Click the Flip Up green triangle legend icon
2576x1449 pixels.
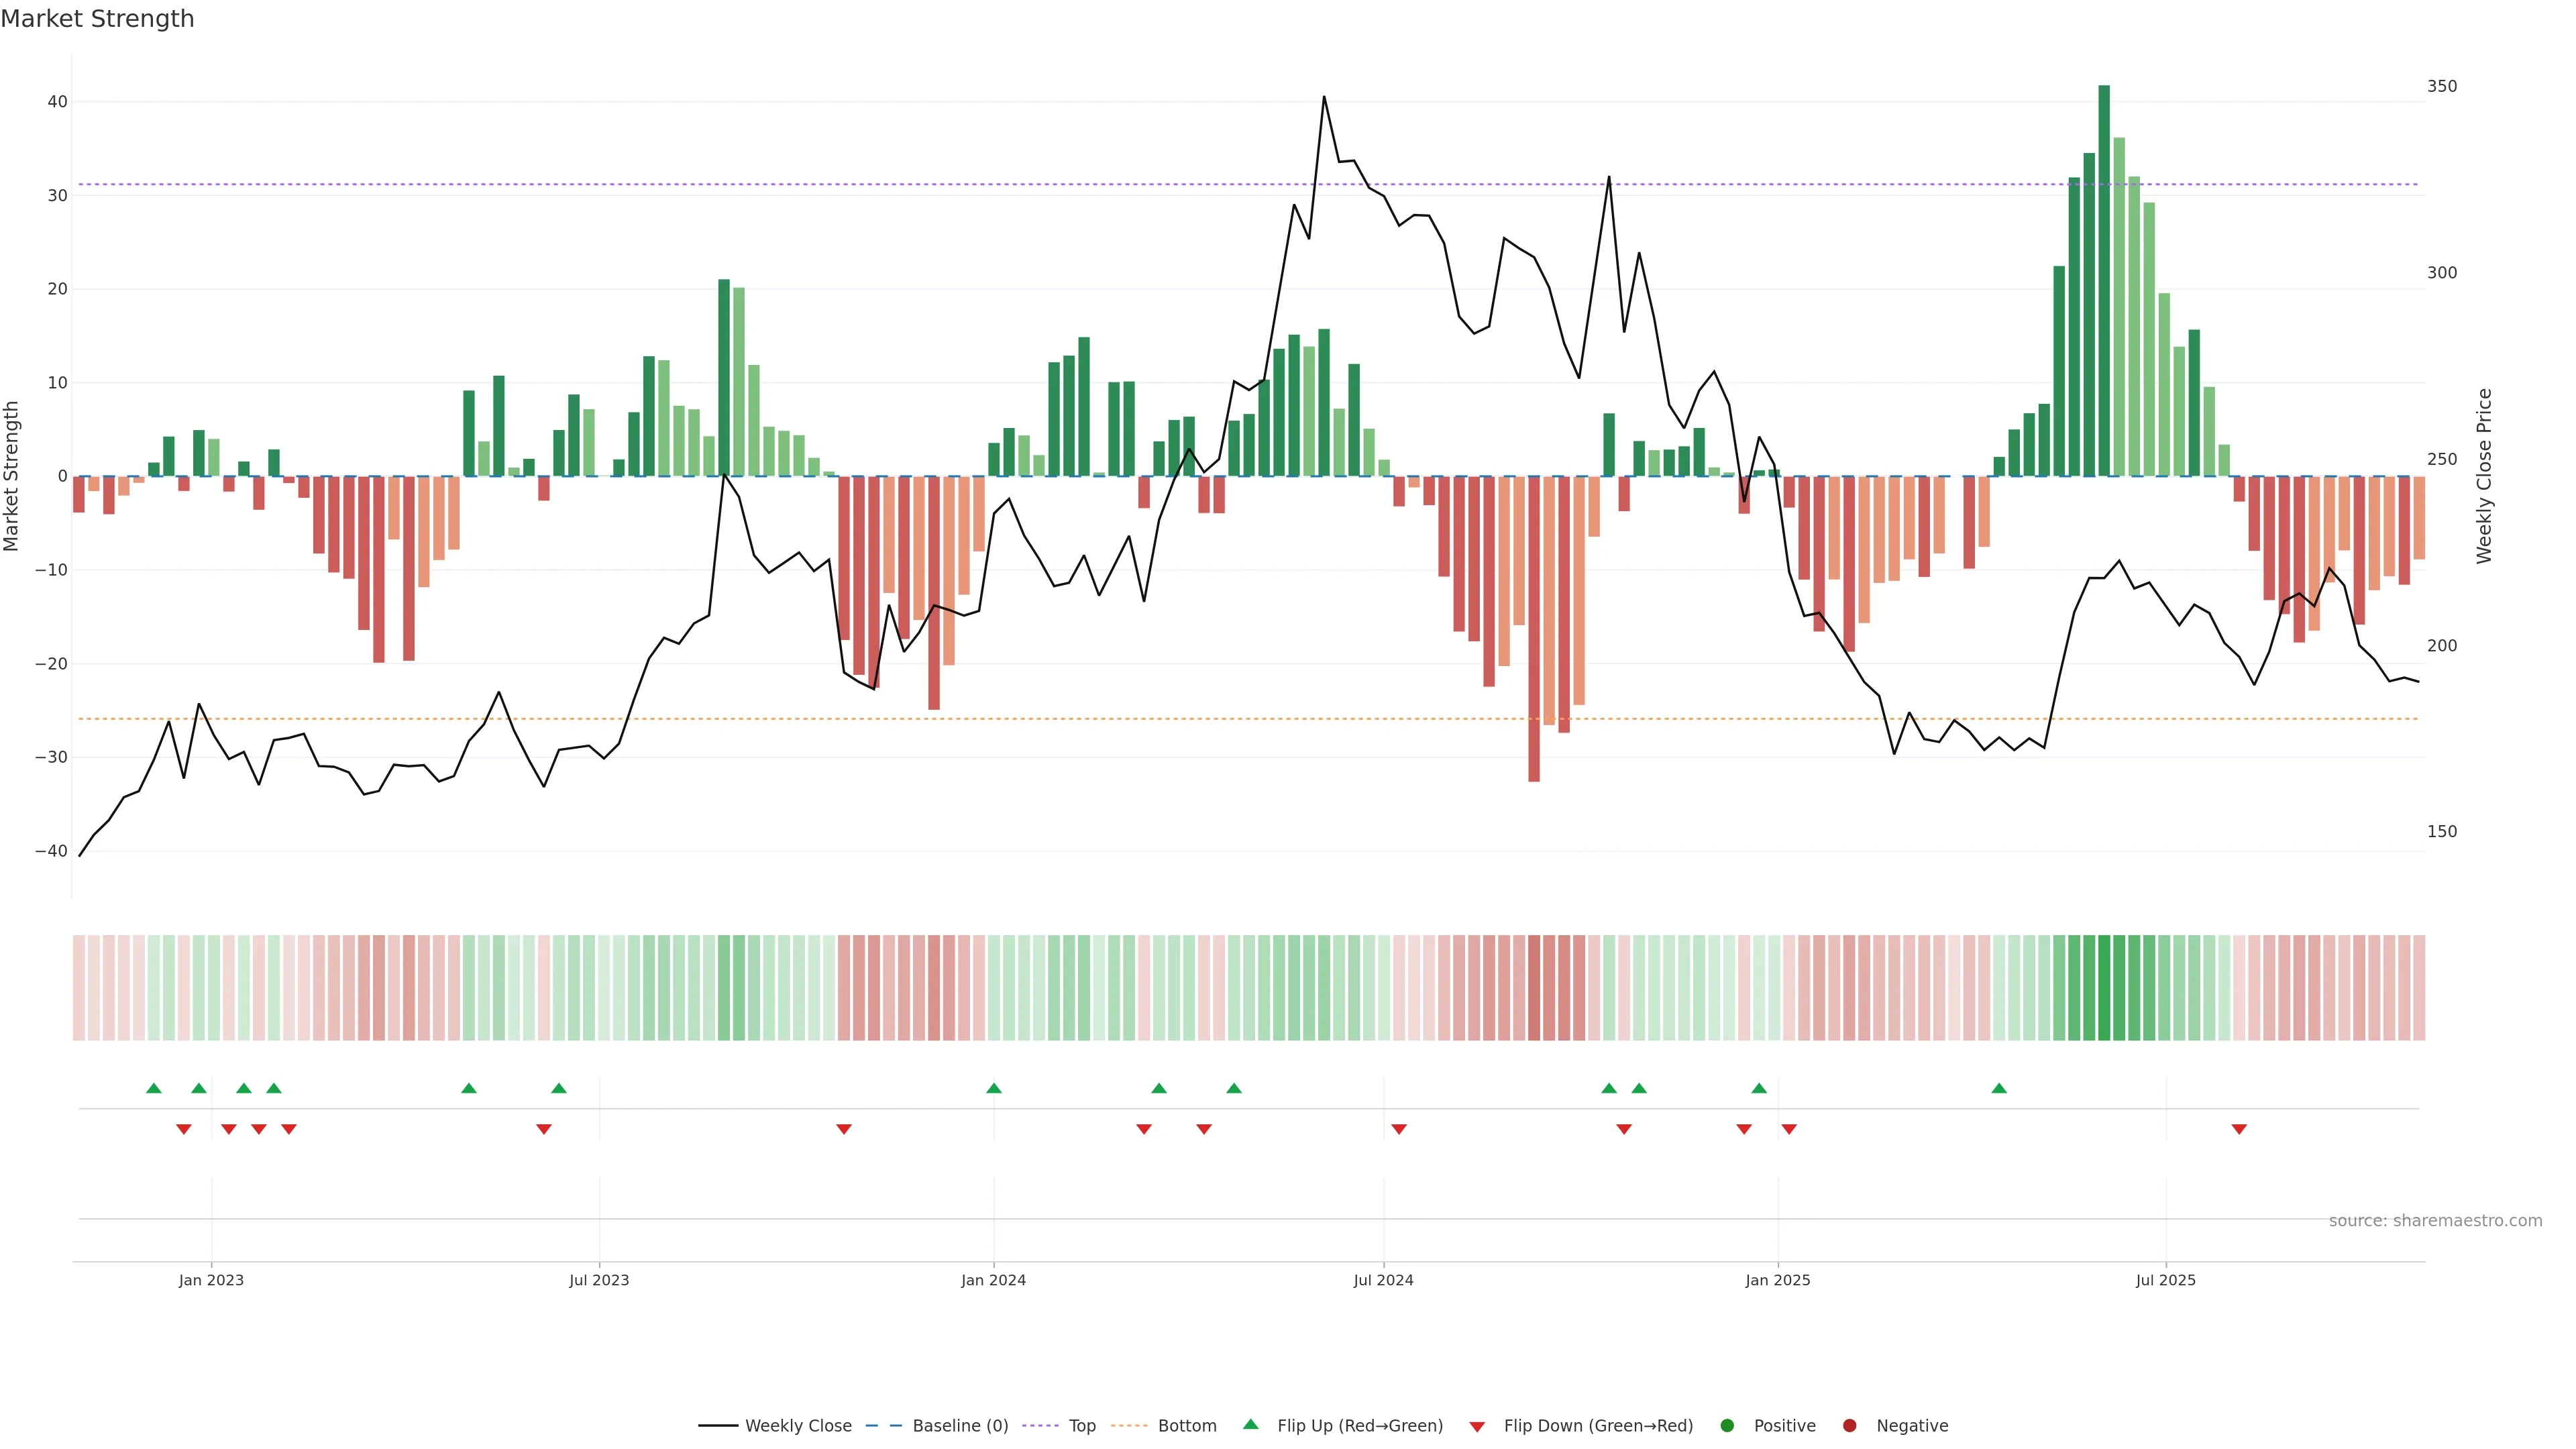coord(1250,1424)
